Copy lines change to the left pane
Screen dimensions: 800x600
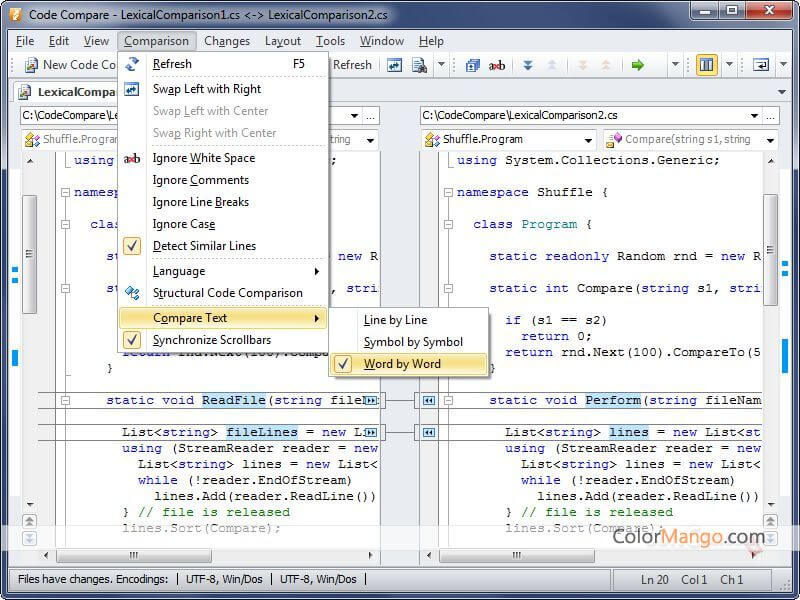tap(429, 433)
